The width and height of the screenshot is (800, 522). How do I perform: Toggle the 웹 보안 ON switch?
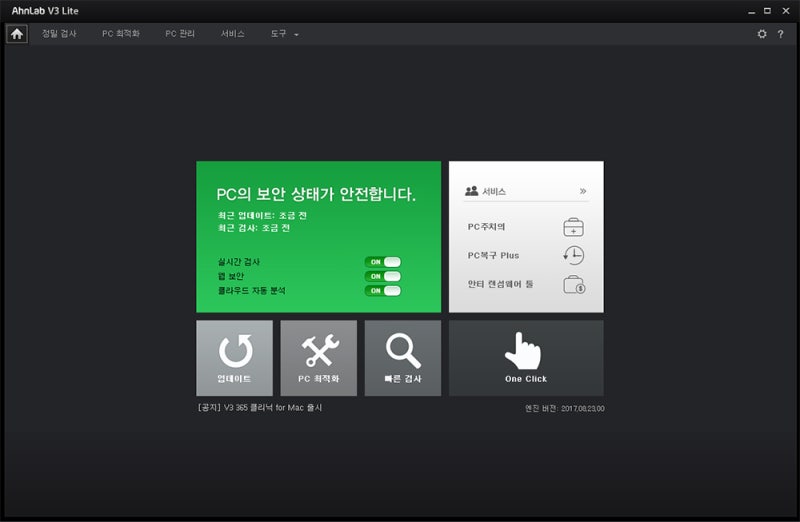(383, 276)
